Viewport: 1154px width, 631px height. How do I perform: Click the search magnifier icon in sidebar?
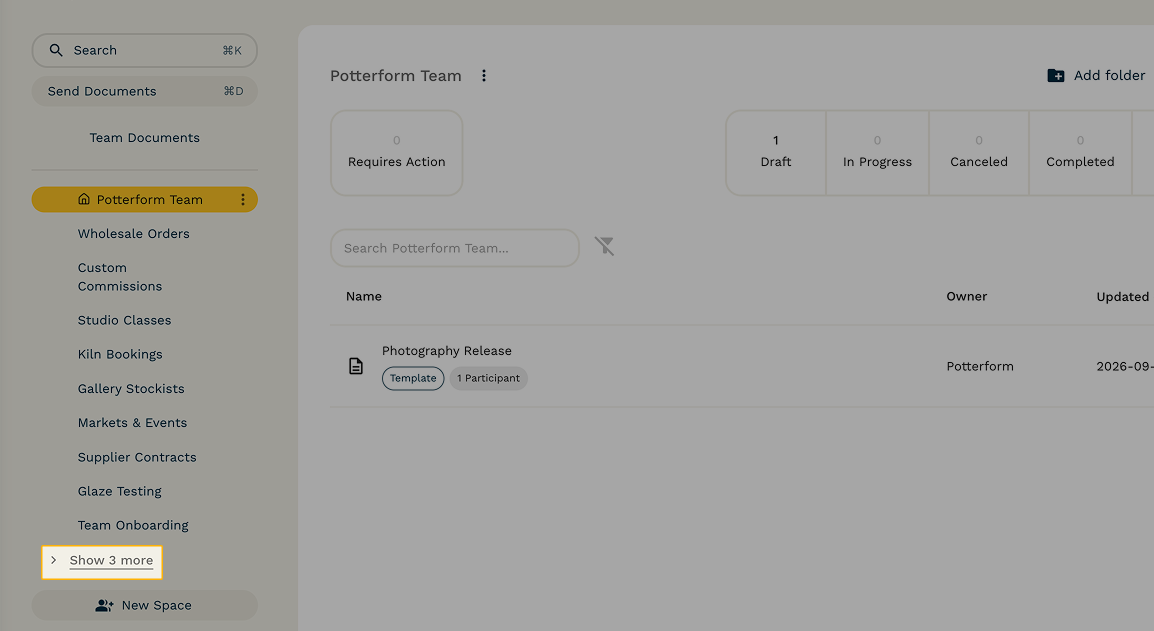click(x=56, y=50)
